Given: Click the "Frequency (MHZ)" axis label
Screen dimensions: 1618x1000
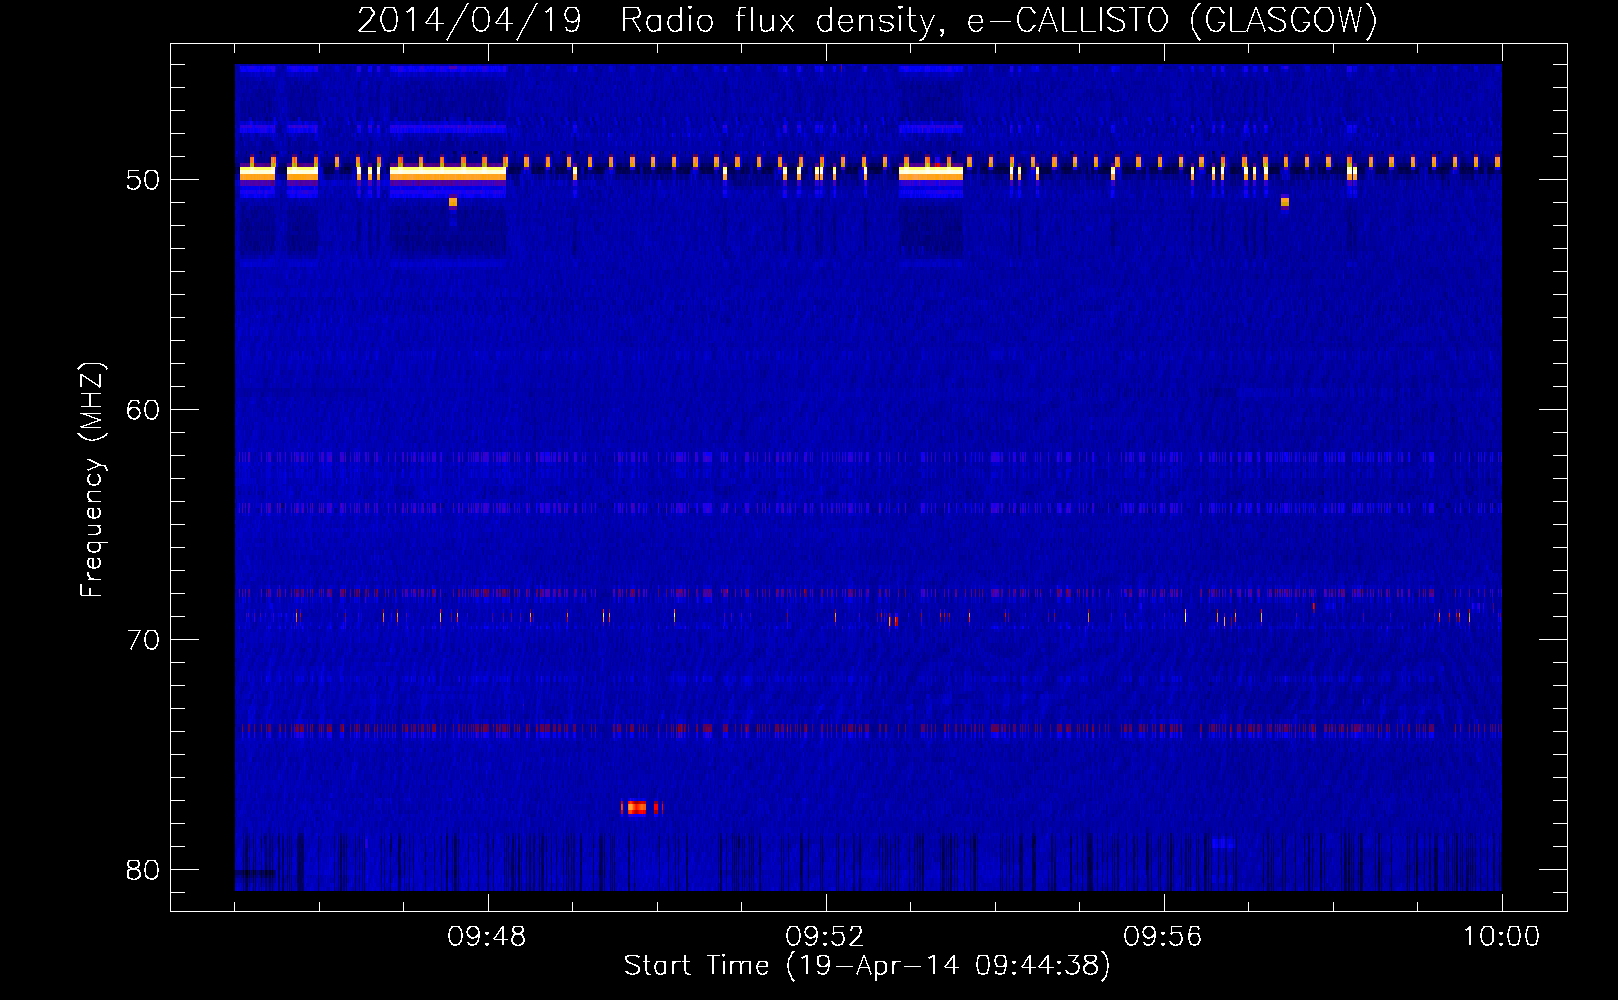Looking at the screenshot, I should (91, 480).
